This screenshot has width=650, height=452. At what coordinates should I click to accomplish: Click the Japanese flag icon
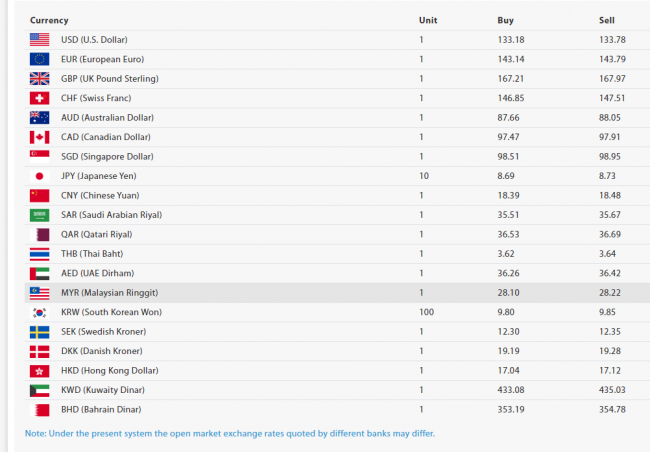coord(39,176)
